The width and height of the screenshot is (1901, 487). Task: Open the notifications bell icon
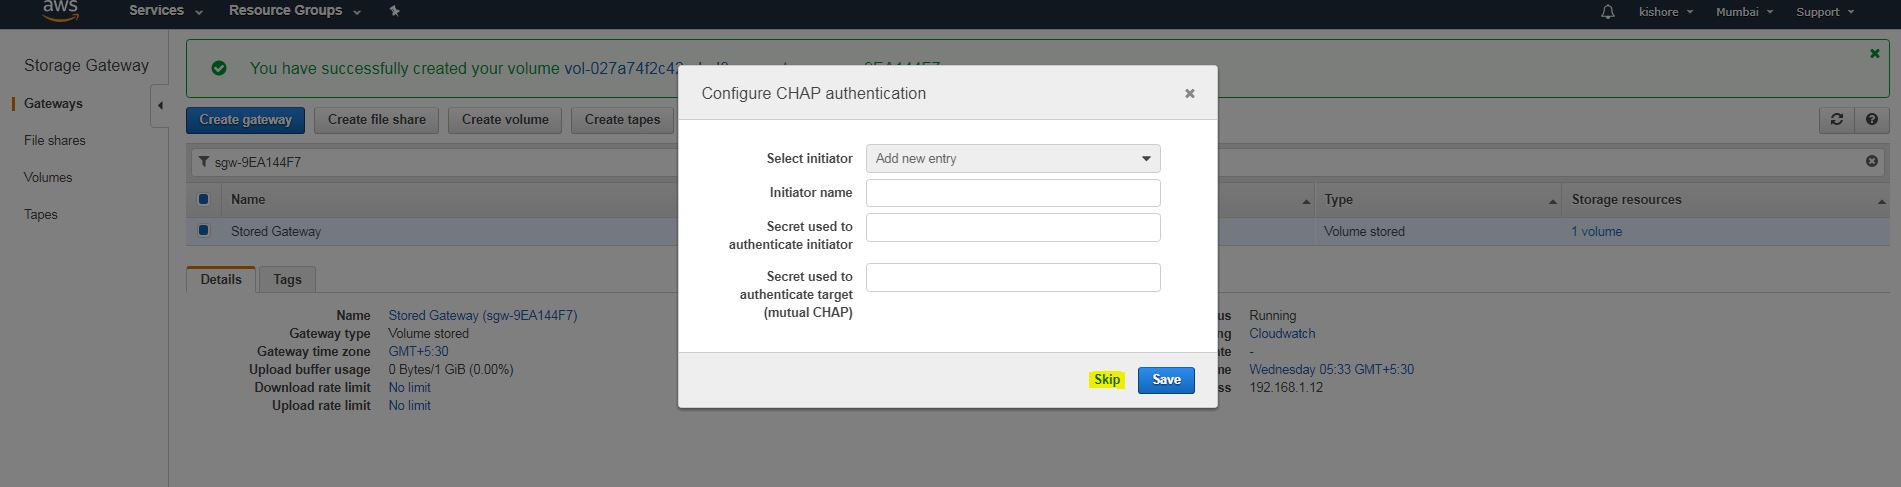[x=1607, y=12]
